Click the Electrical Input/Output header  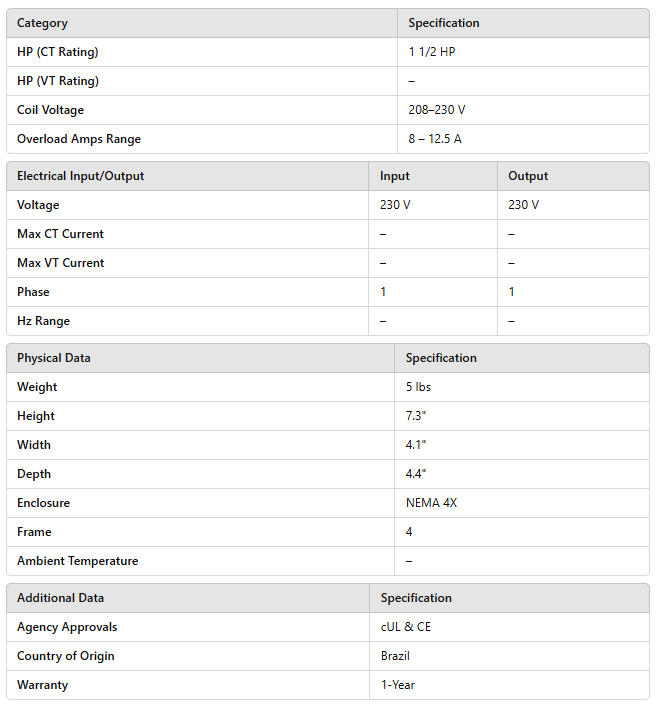pyautogui.click(x=80, y=176)
